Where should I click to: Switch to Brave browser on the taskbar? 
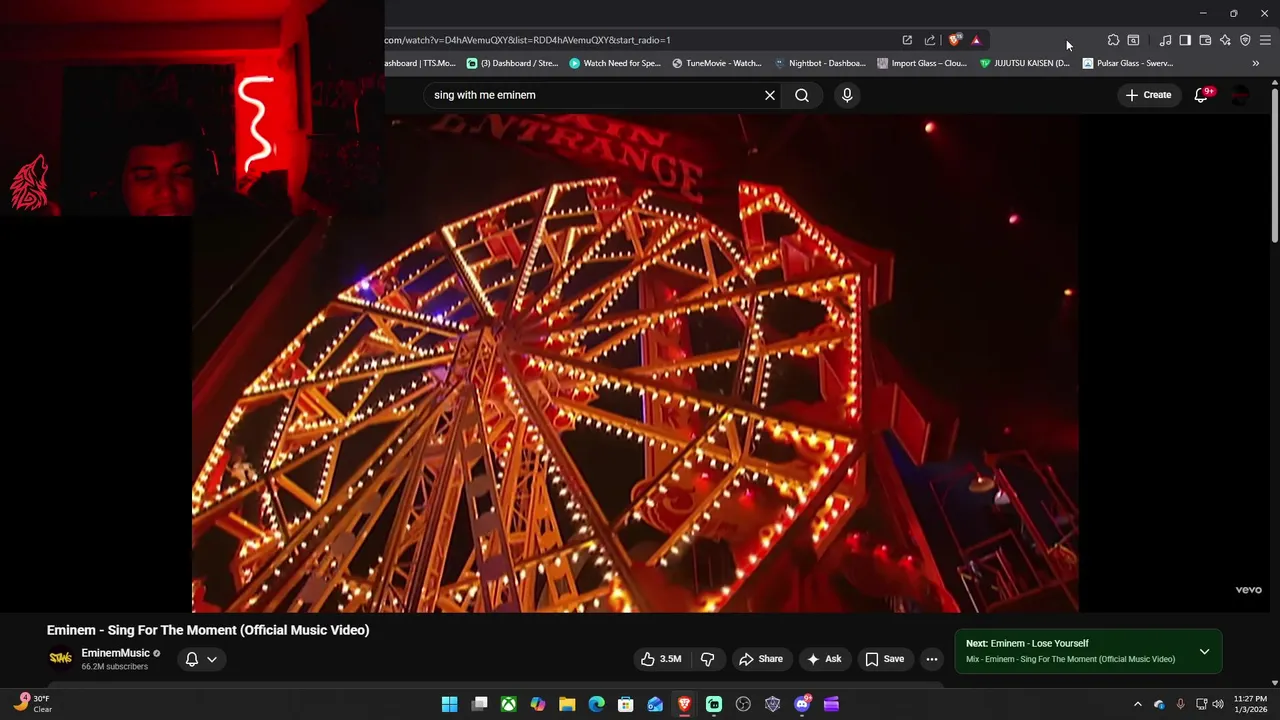[x=684, y=704]
